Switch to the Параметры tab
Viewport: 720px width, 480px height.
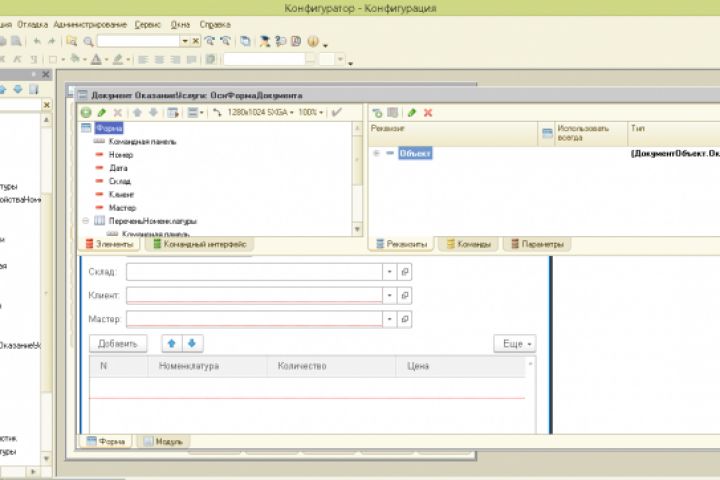click(538, 244)
